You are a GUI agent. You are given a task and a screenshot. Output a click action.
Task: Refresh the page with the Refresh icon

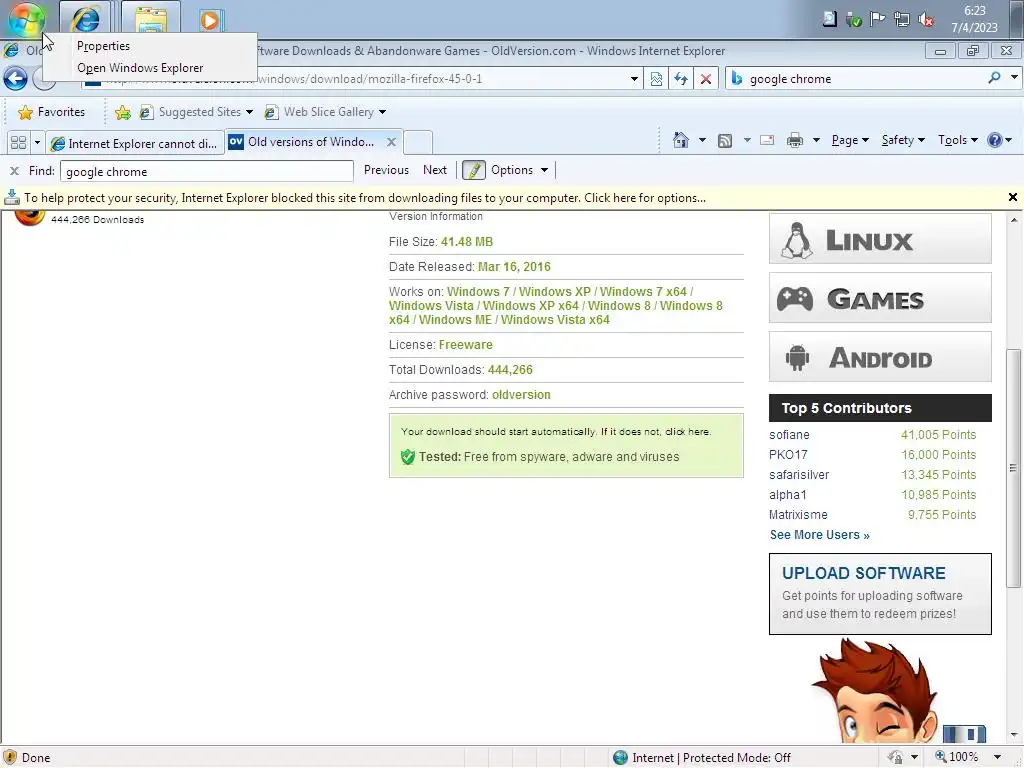(x=681, y=79)
